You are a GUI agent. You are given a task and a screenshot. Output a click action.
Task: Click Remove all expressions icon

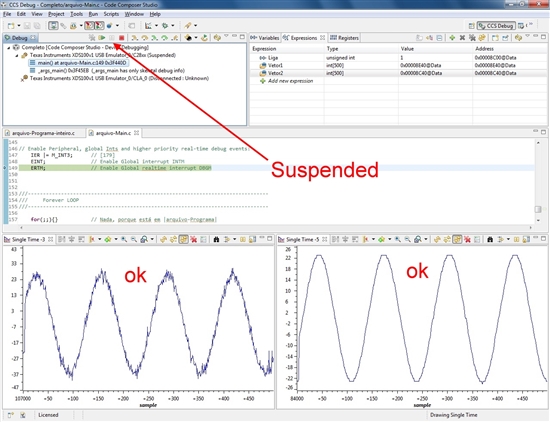point(472,38)
